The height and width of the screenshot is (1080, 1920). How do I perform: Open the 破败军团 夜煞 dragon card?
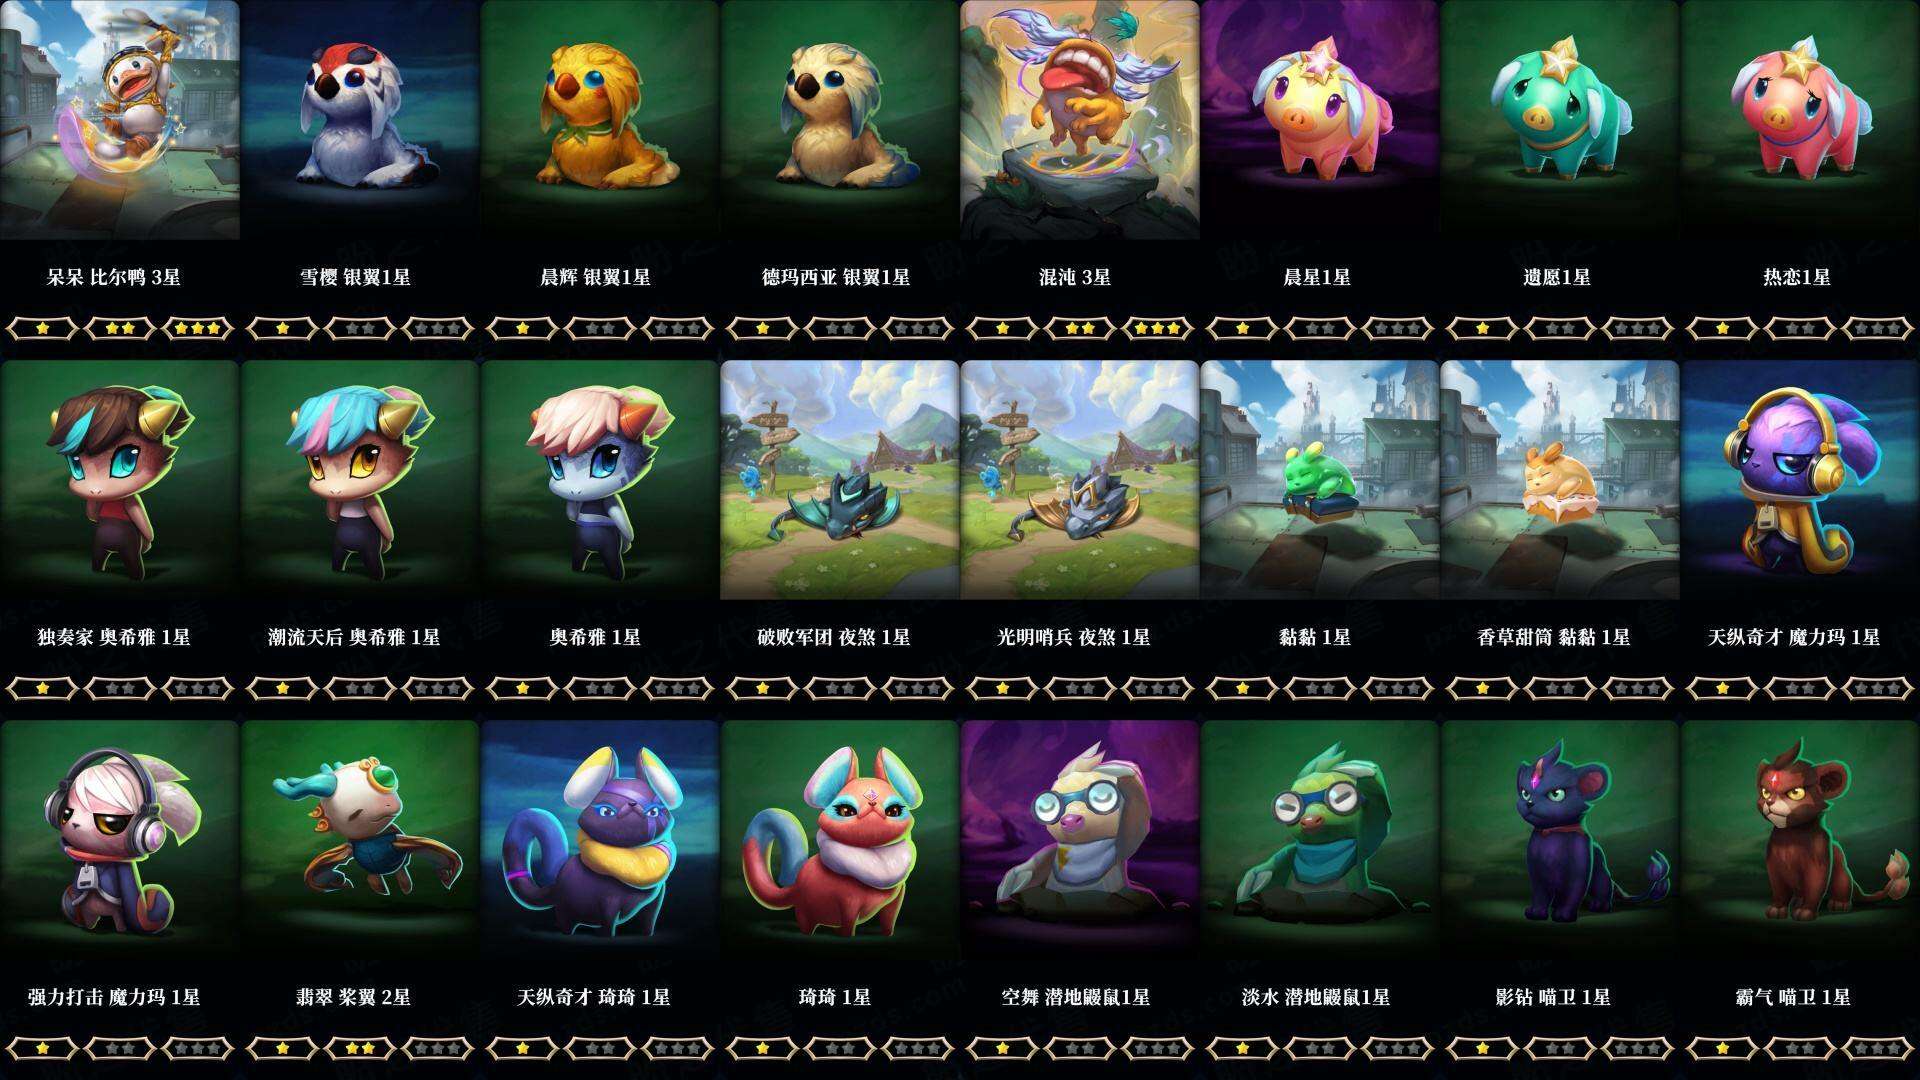pos(840,480)
